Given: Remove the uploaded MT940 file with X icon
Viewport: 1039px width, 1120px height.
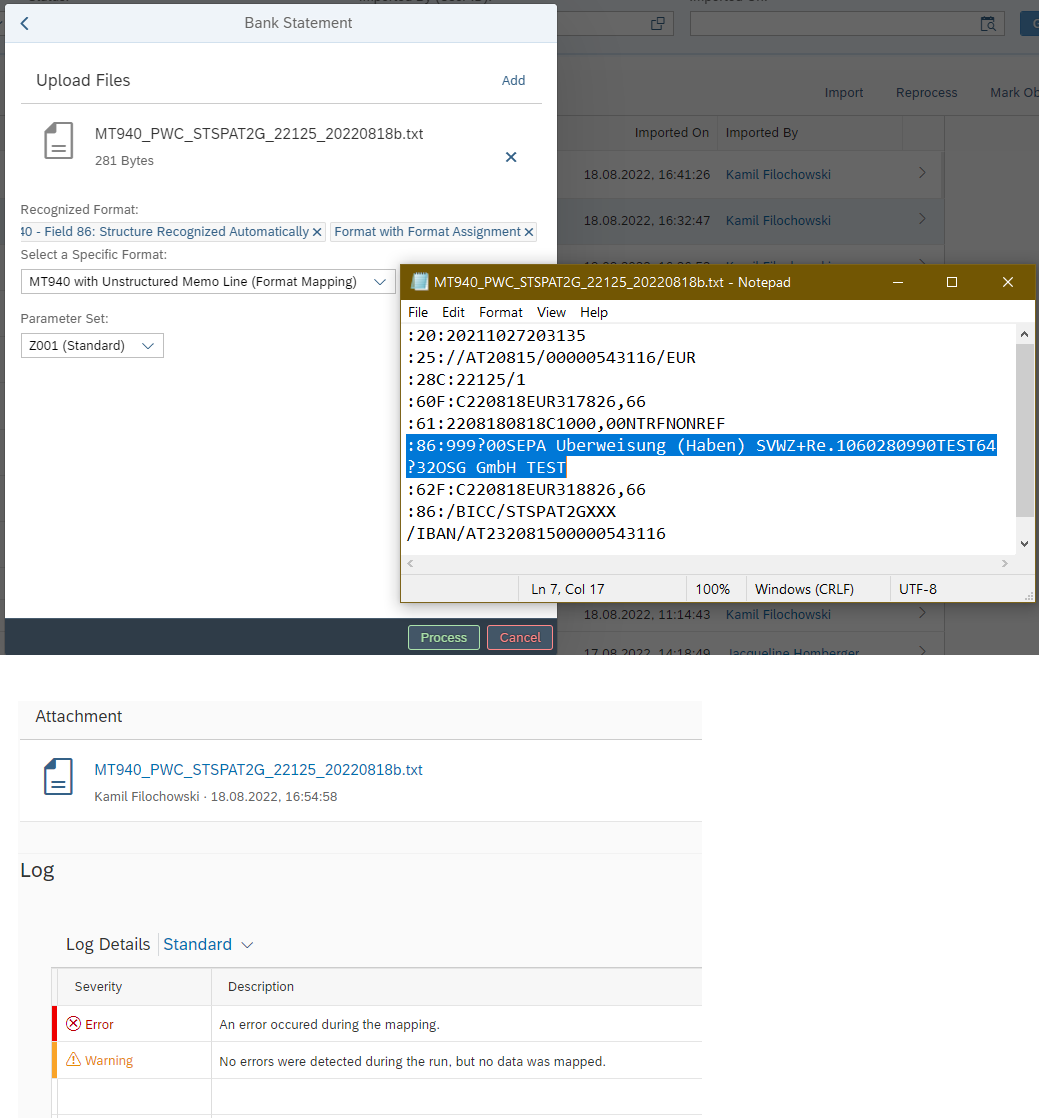Looking at the screenshot, I should pyautogui.click(x=511, y=157).
